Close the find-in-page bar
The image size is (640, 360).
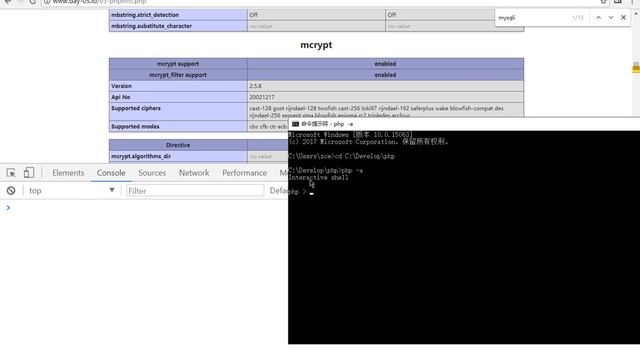click(x=623, y=18)
